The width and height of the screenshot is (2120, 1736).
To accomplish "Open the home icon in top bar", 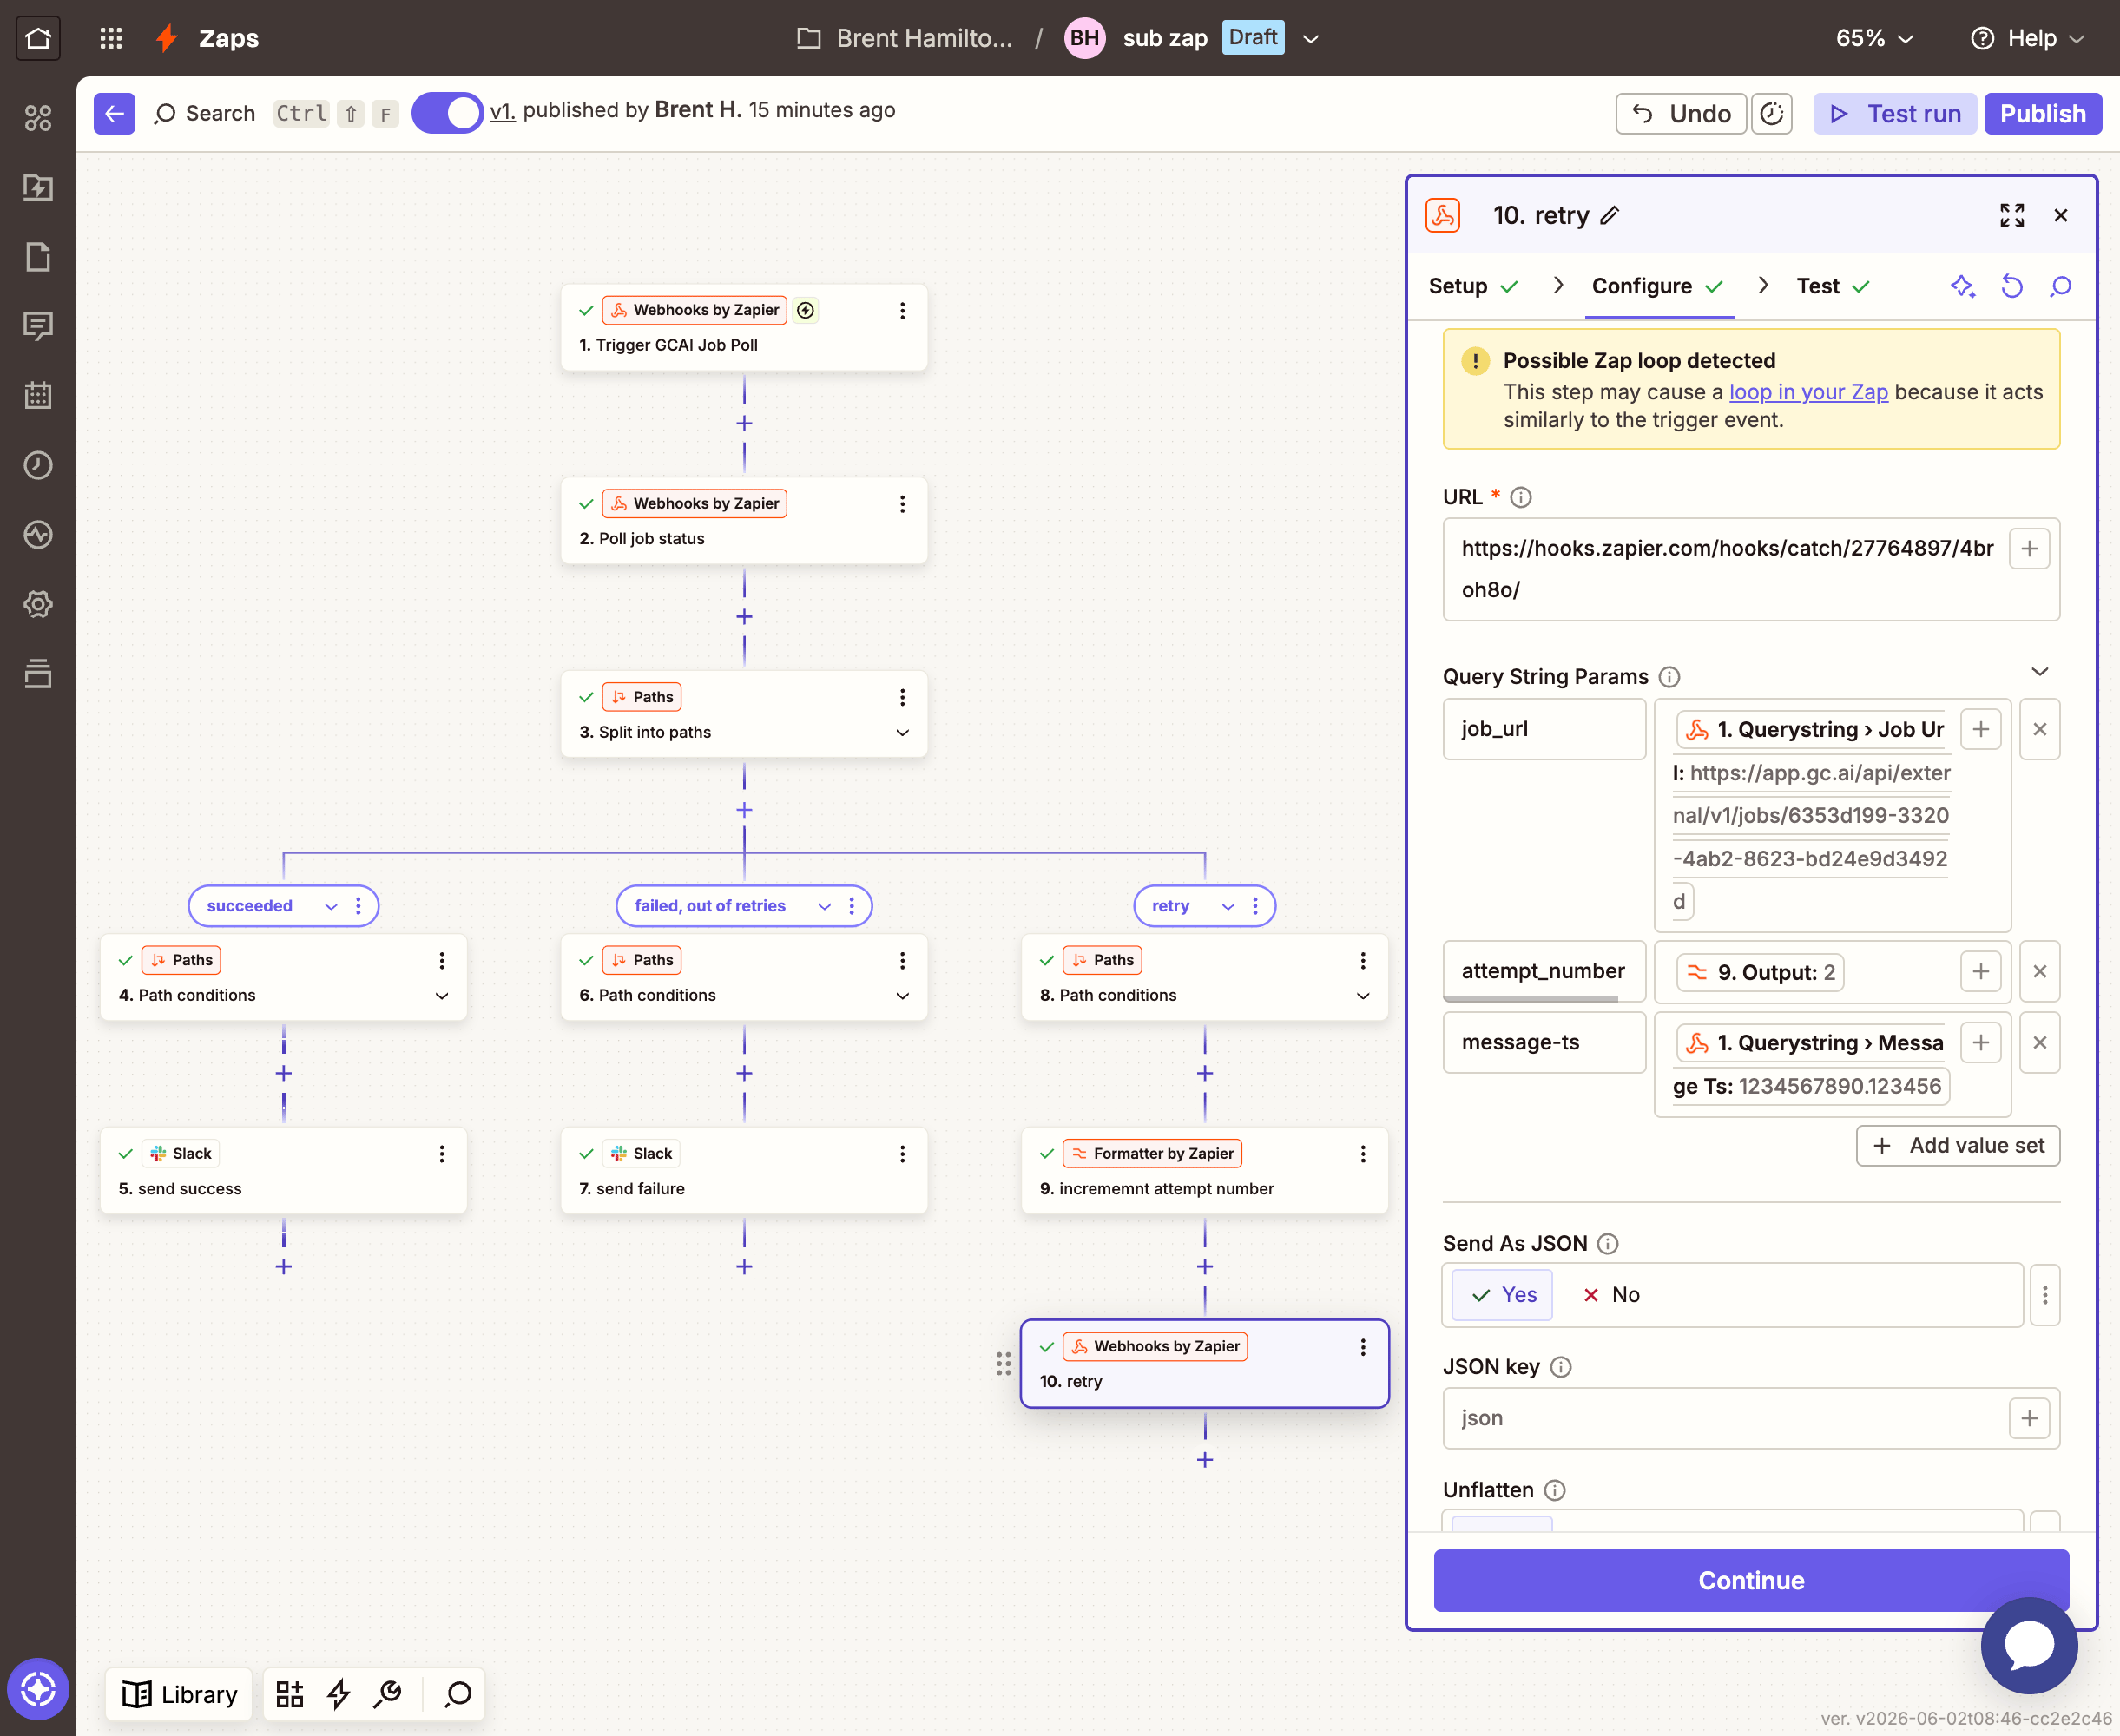I will [38, 38].
